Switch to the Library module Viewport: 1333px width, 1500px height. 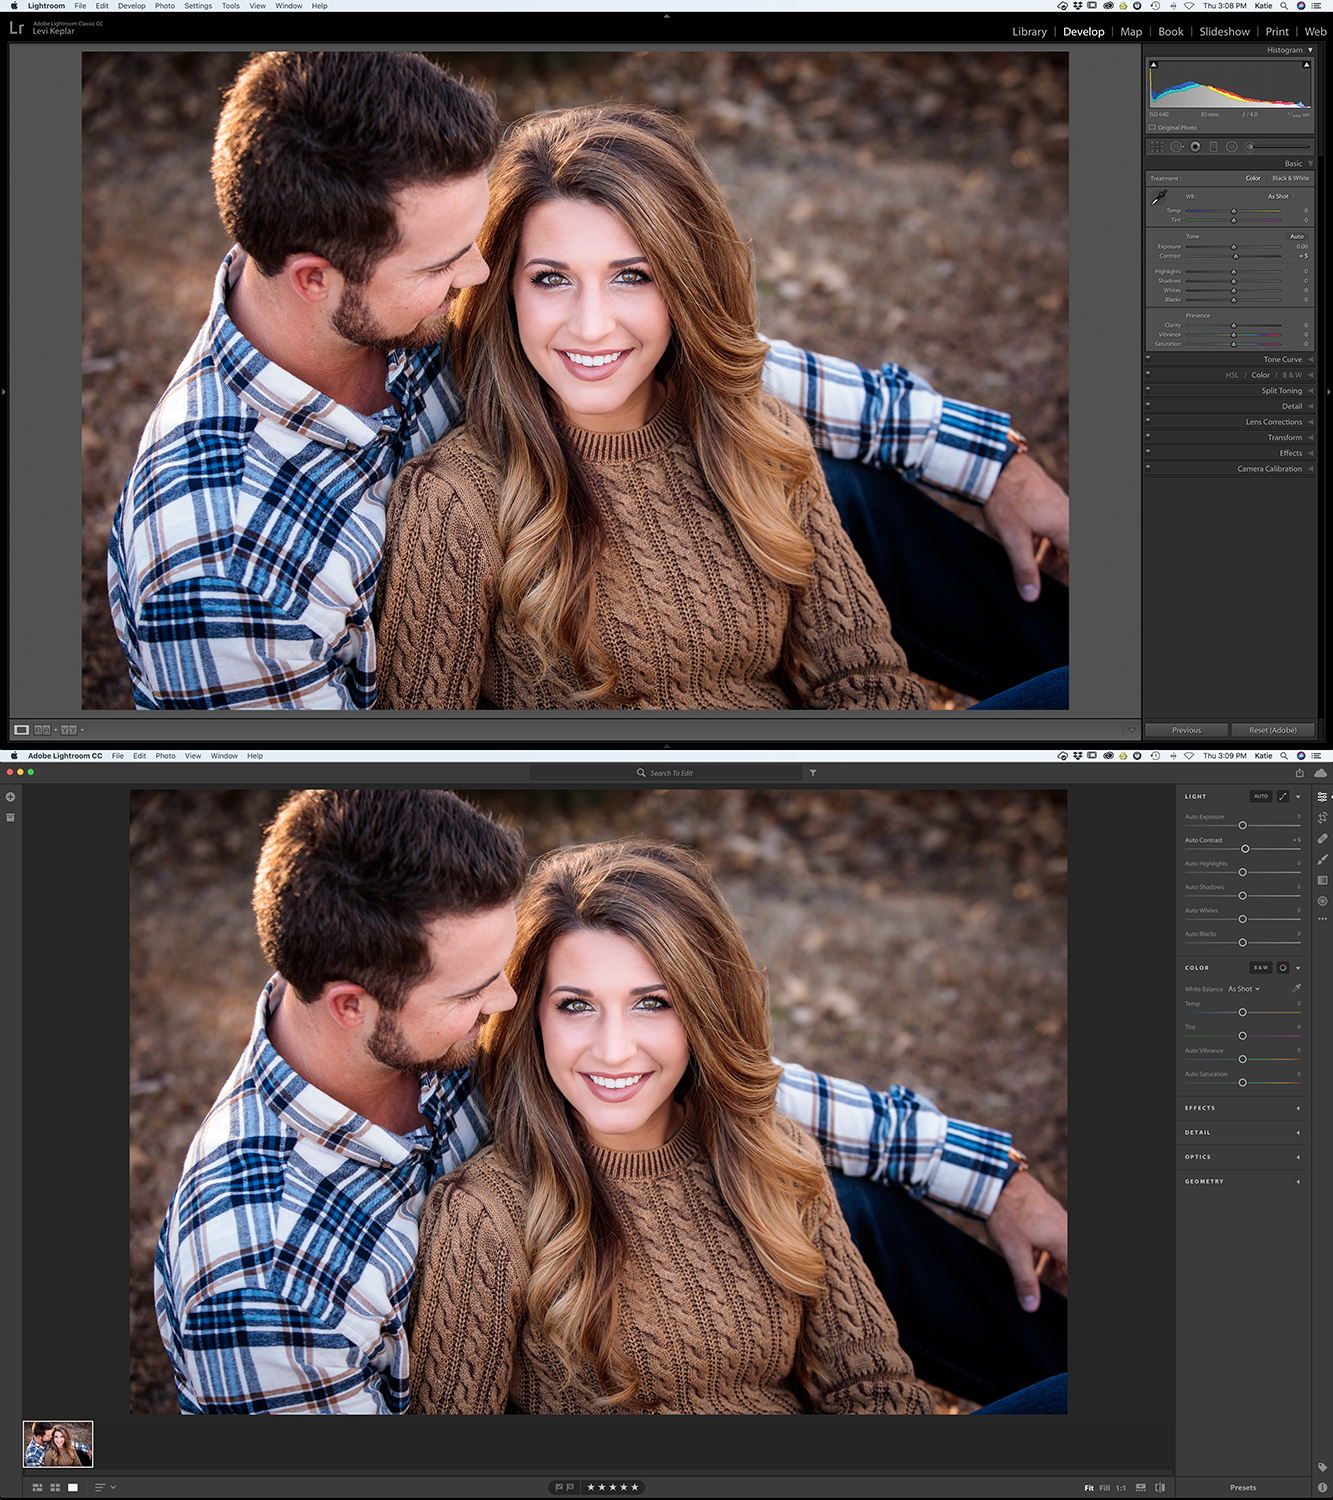tap(1029, 32)
